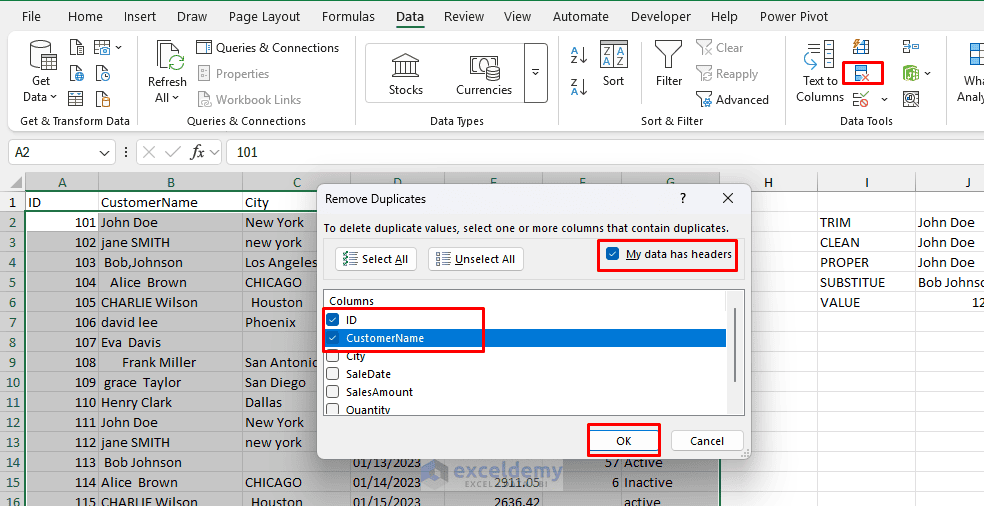Expand the Data Model dropdown arrow
The image size is (984, 506).
tap(928, 73)
